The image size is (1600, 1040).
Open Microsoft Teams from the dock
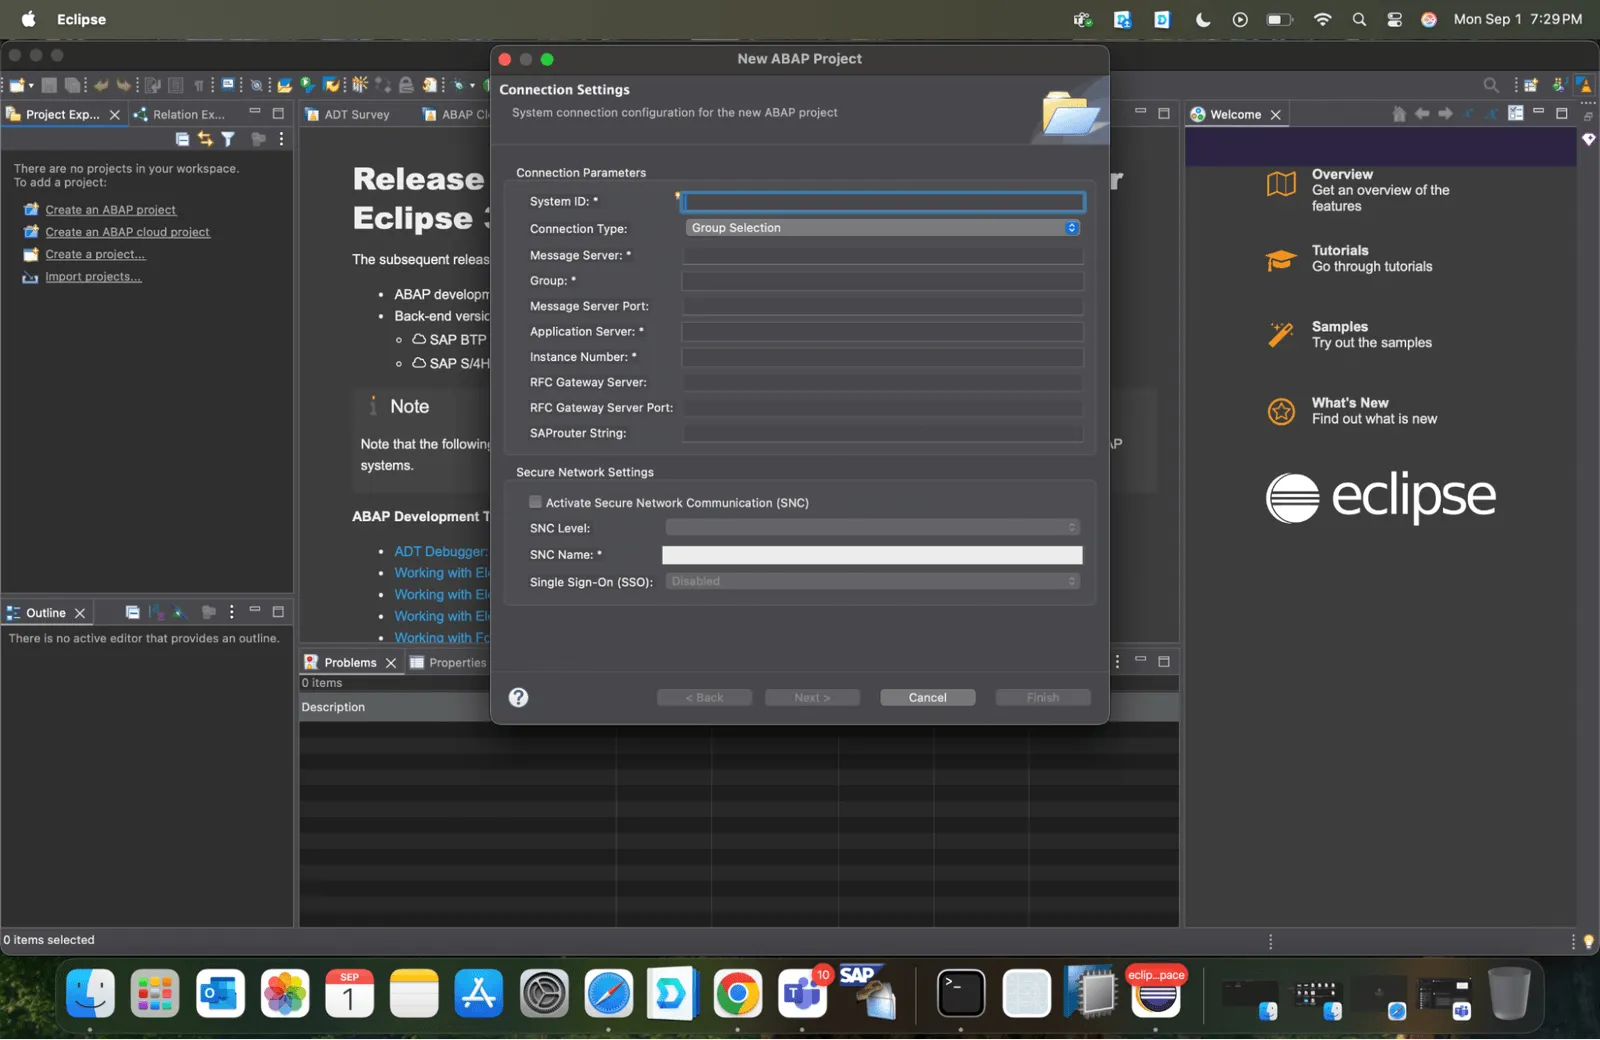tap(802, 994)
